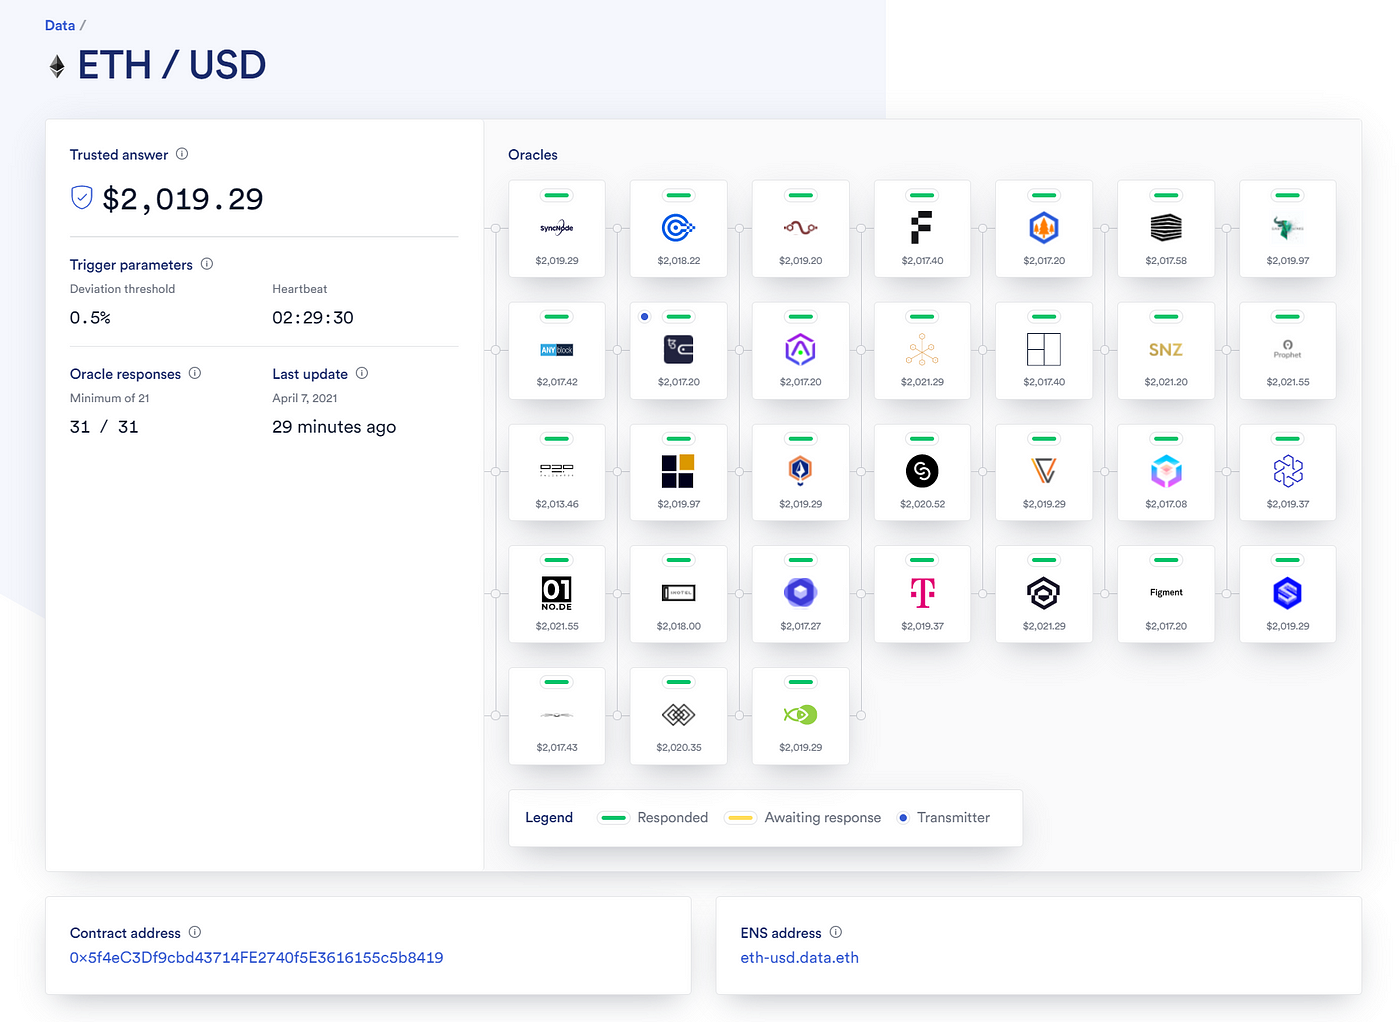Select the purple hexagon A oracle logo

coord(801,350)
